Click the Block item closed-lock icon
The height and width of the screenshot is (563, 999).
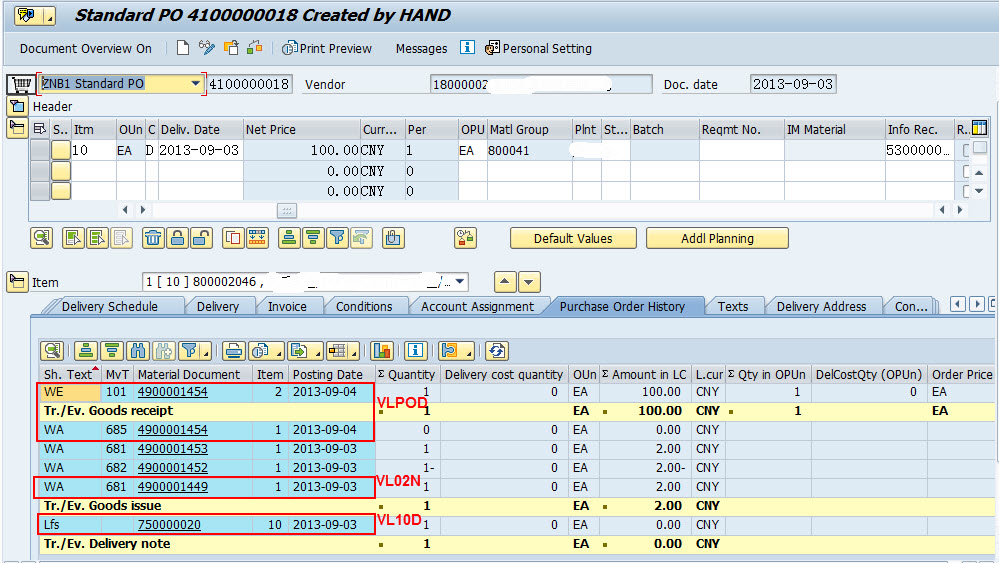click(x=177, y=238)
